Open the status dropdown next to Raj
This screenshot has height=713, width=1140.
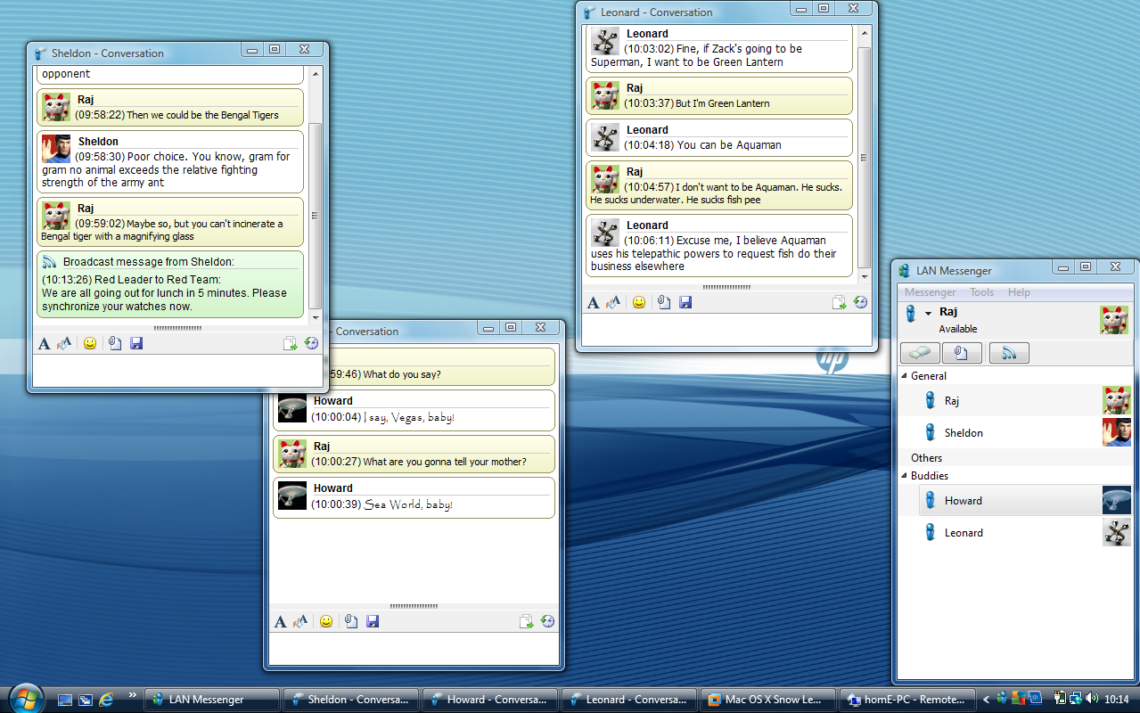click(x=930, y=312)
